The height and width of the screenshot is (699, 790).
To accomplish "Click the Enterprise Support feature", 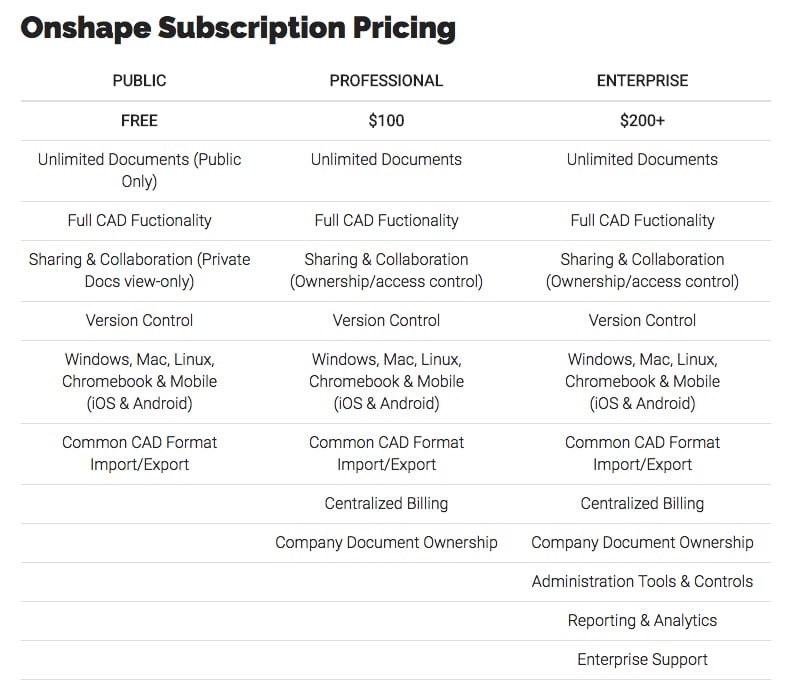I will pyautogui.click(x=642, y=659).
